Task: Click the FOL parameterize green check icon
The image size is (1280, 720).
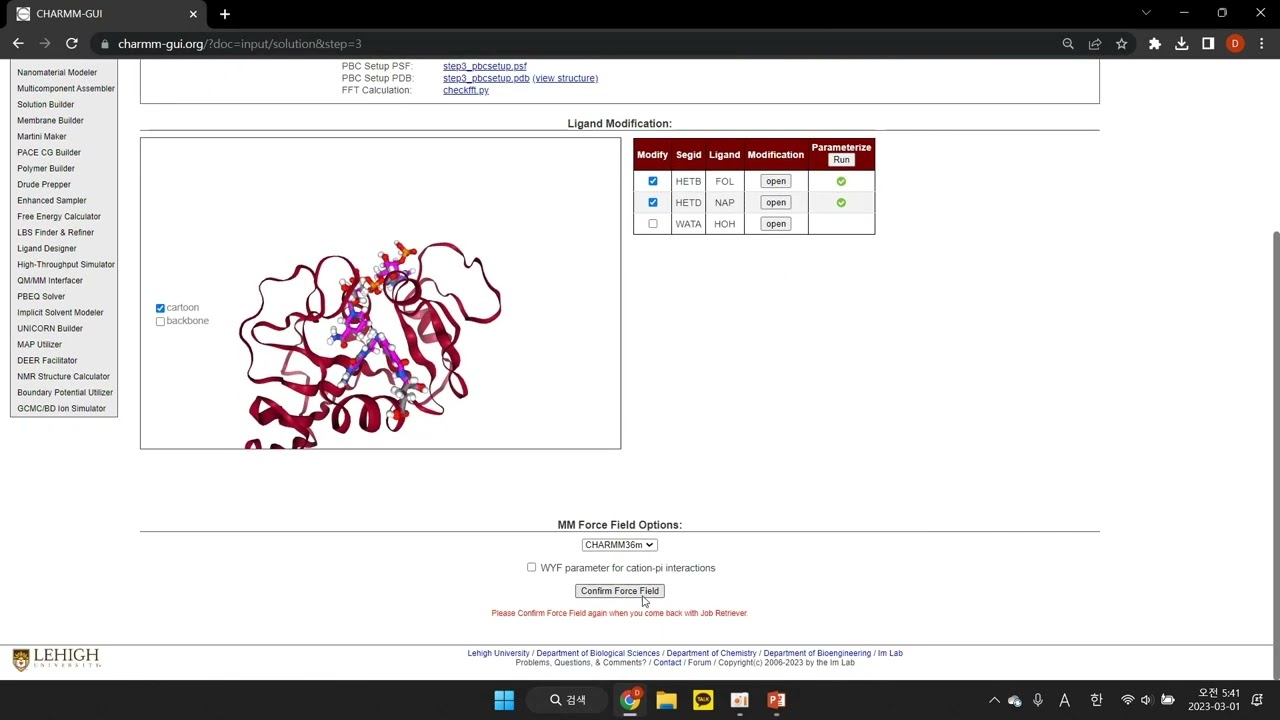Action: [x=841, y=181]
